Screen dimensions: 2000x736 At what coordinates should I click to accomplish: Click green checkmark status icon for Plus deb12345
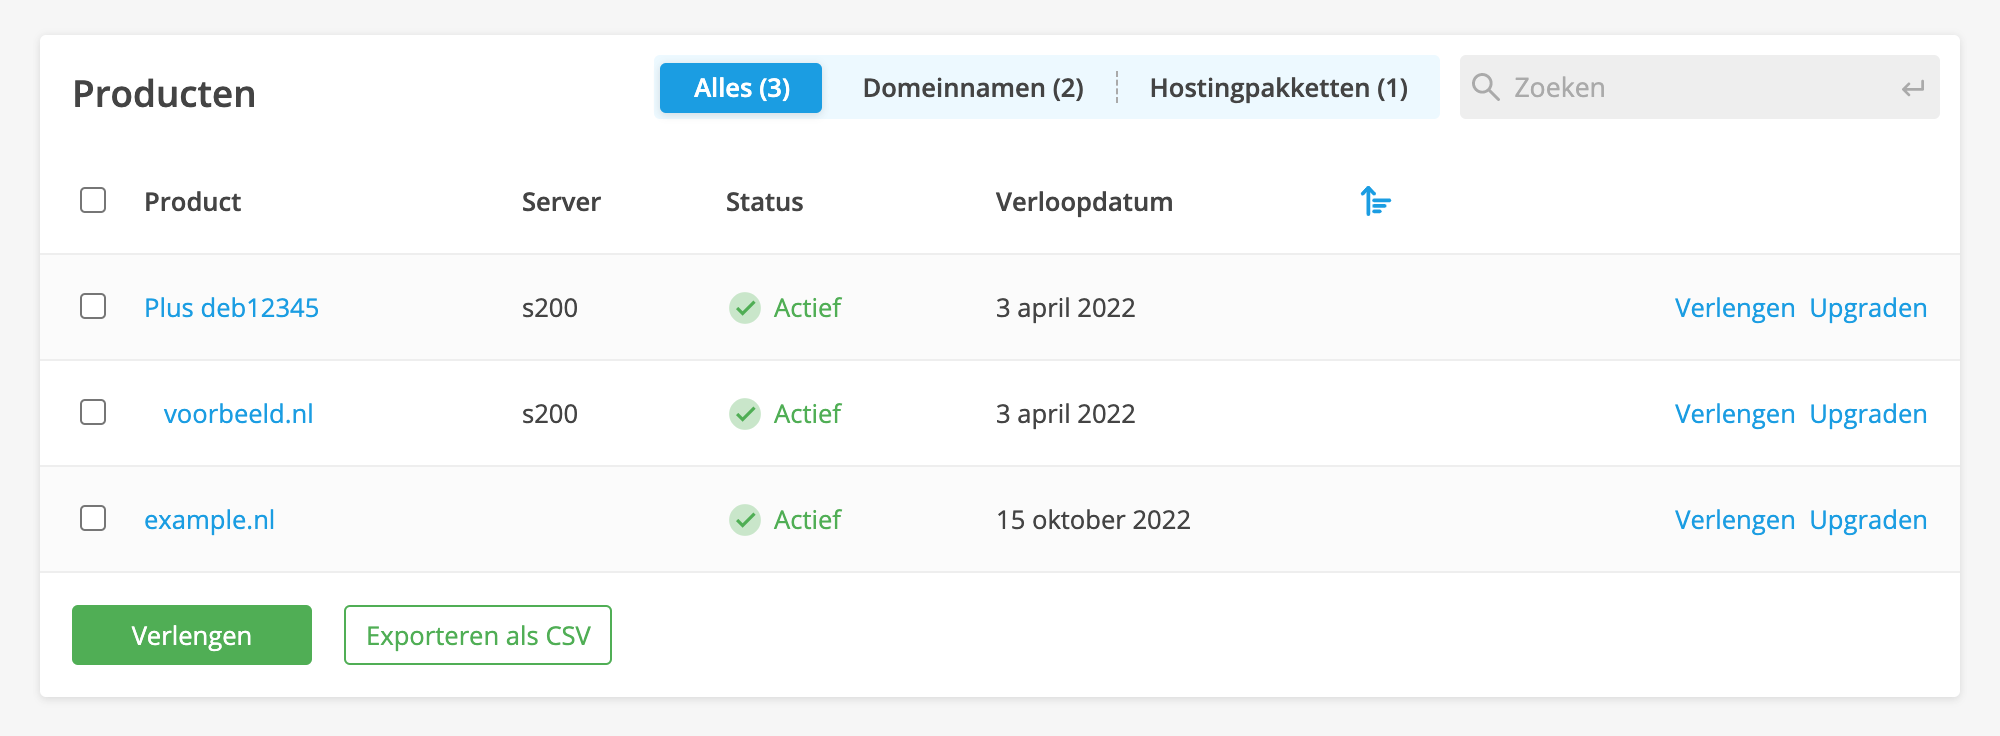pos(745,308)
